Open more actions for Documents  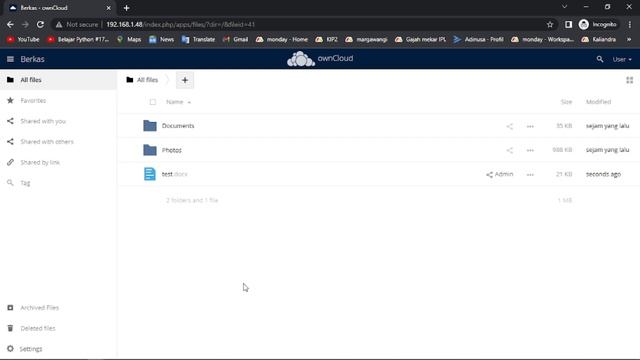[530, 126]
